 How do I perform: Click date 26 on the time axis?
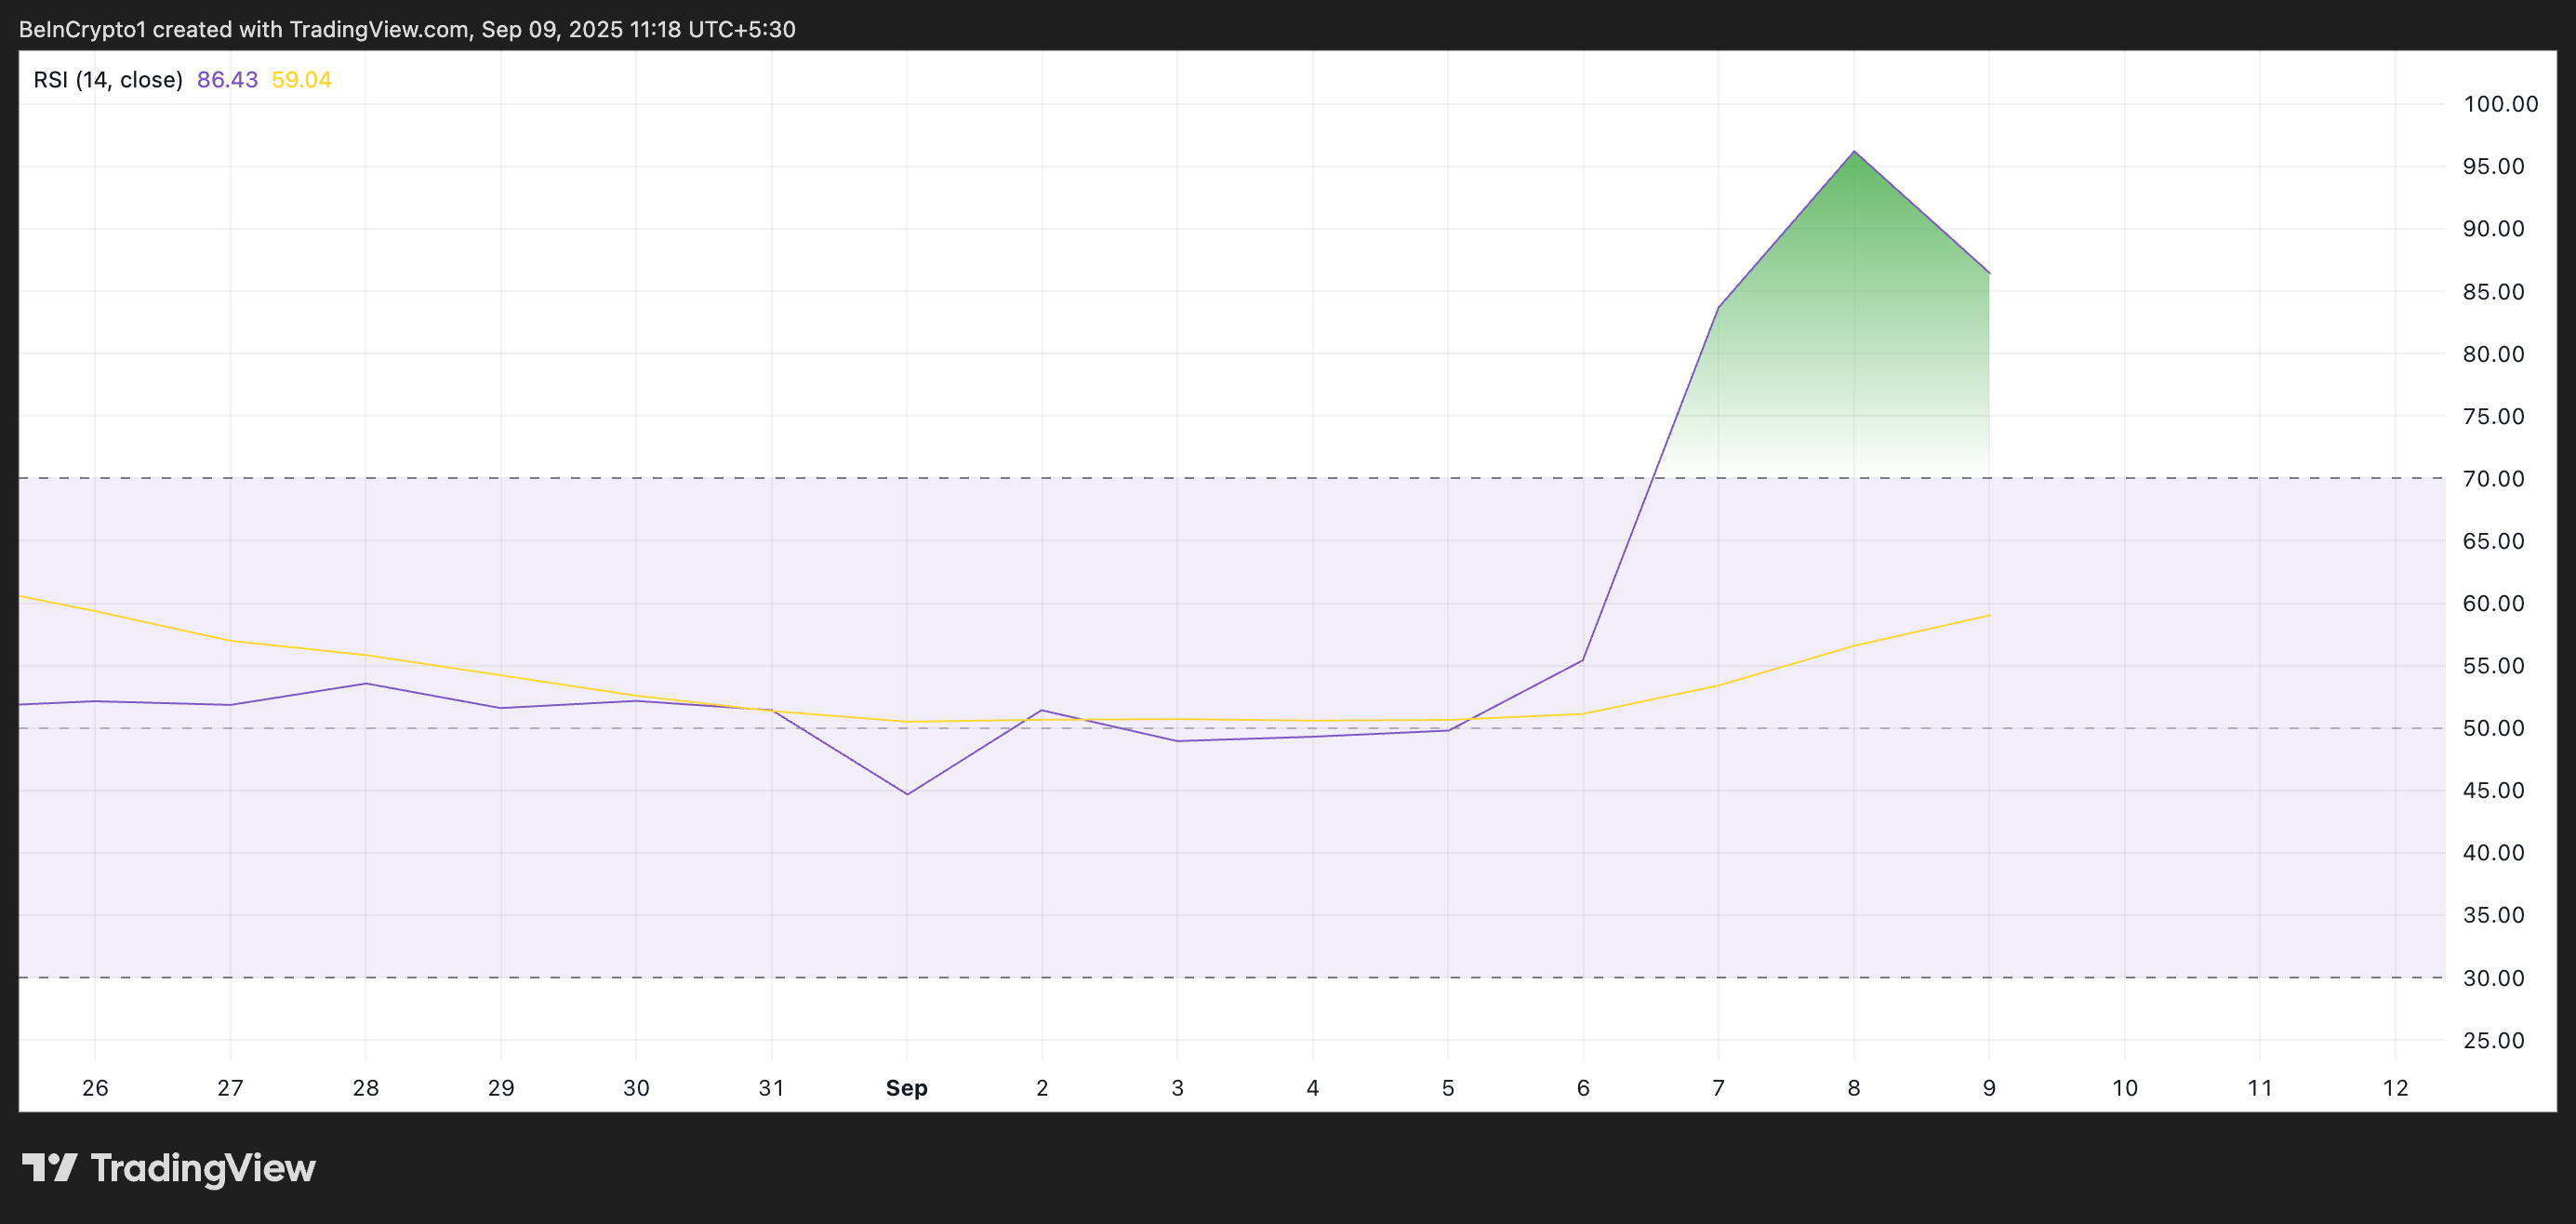click(95, 1088)
